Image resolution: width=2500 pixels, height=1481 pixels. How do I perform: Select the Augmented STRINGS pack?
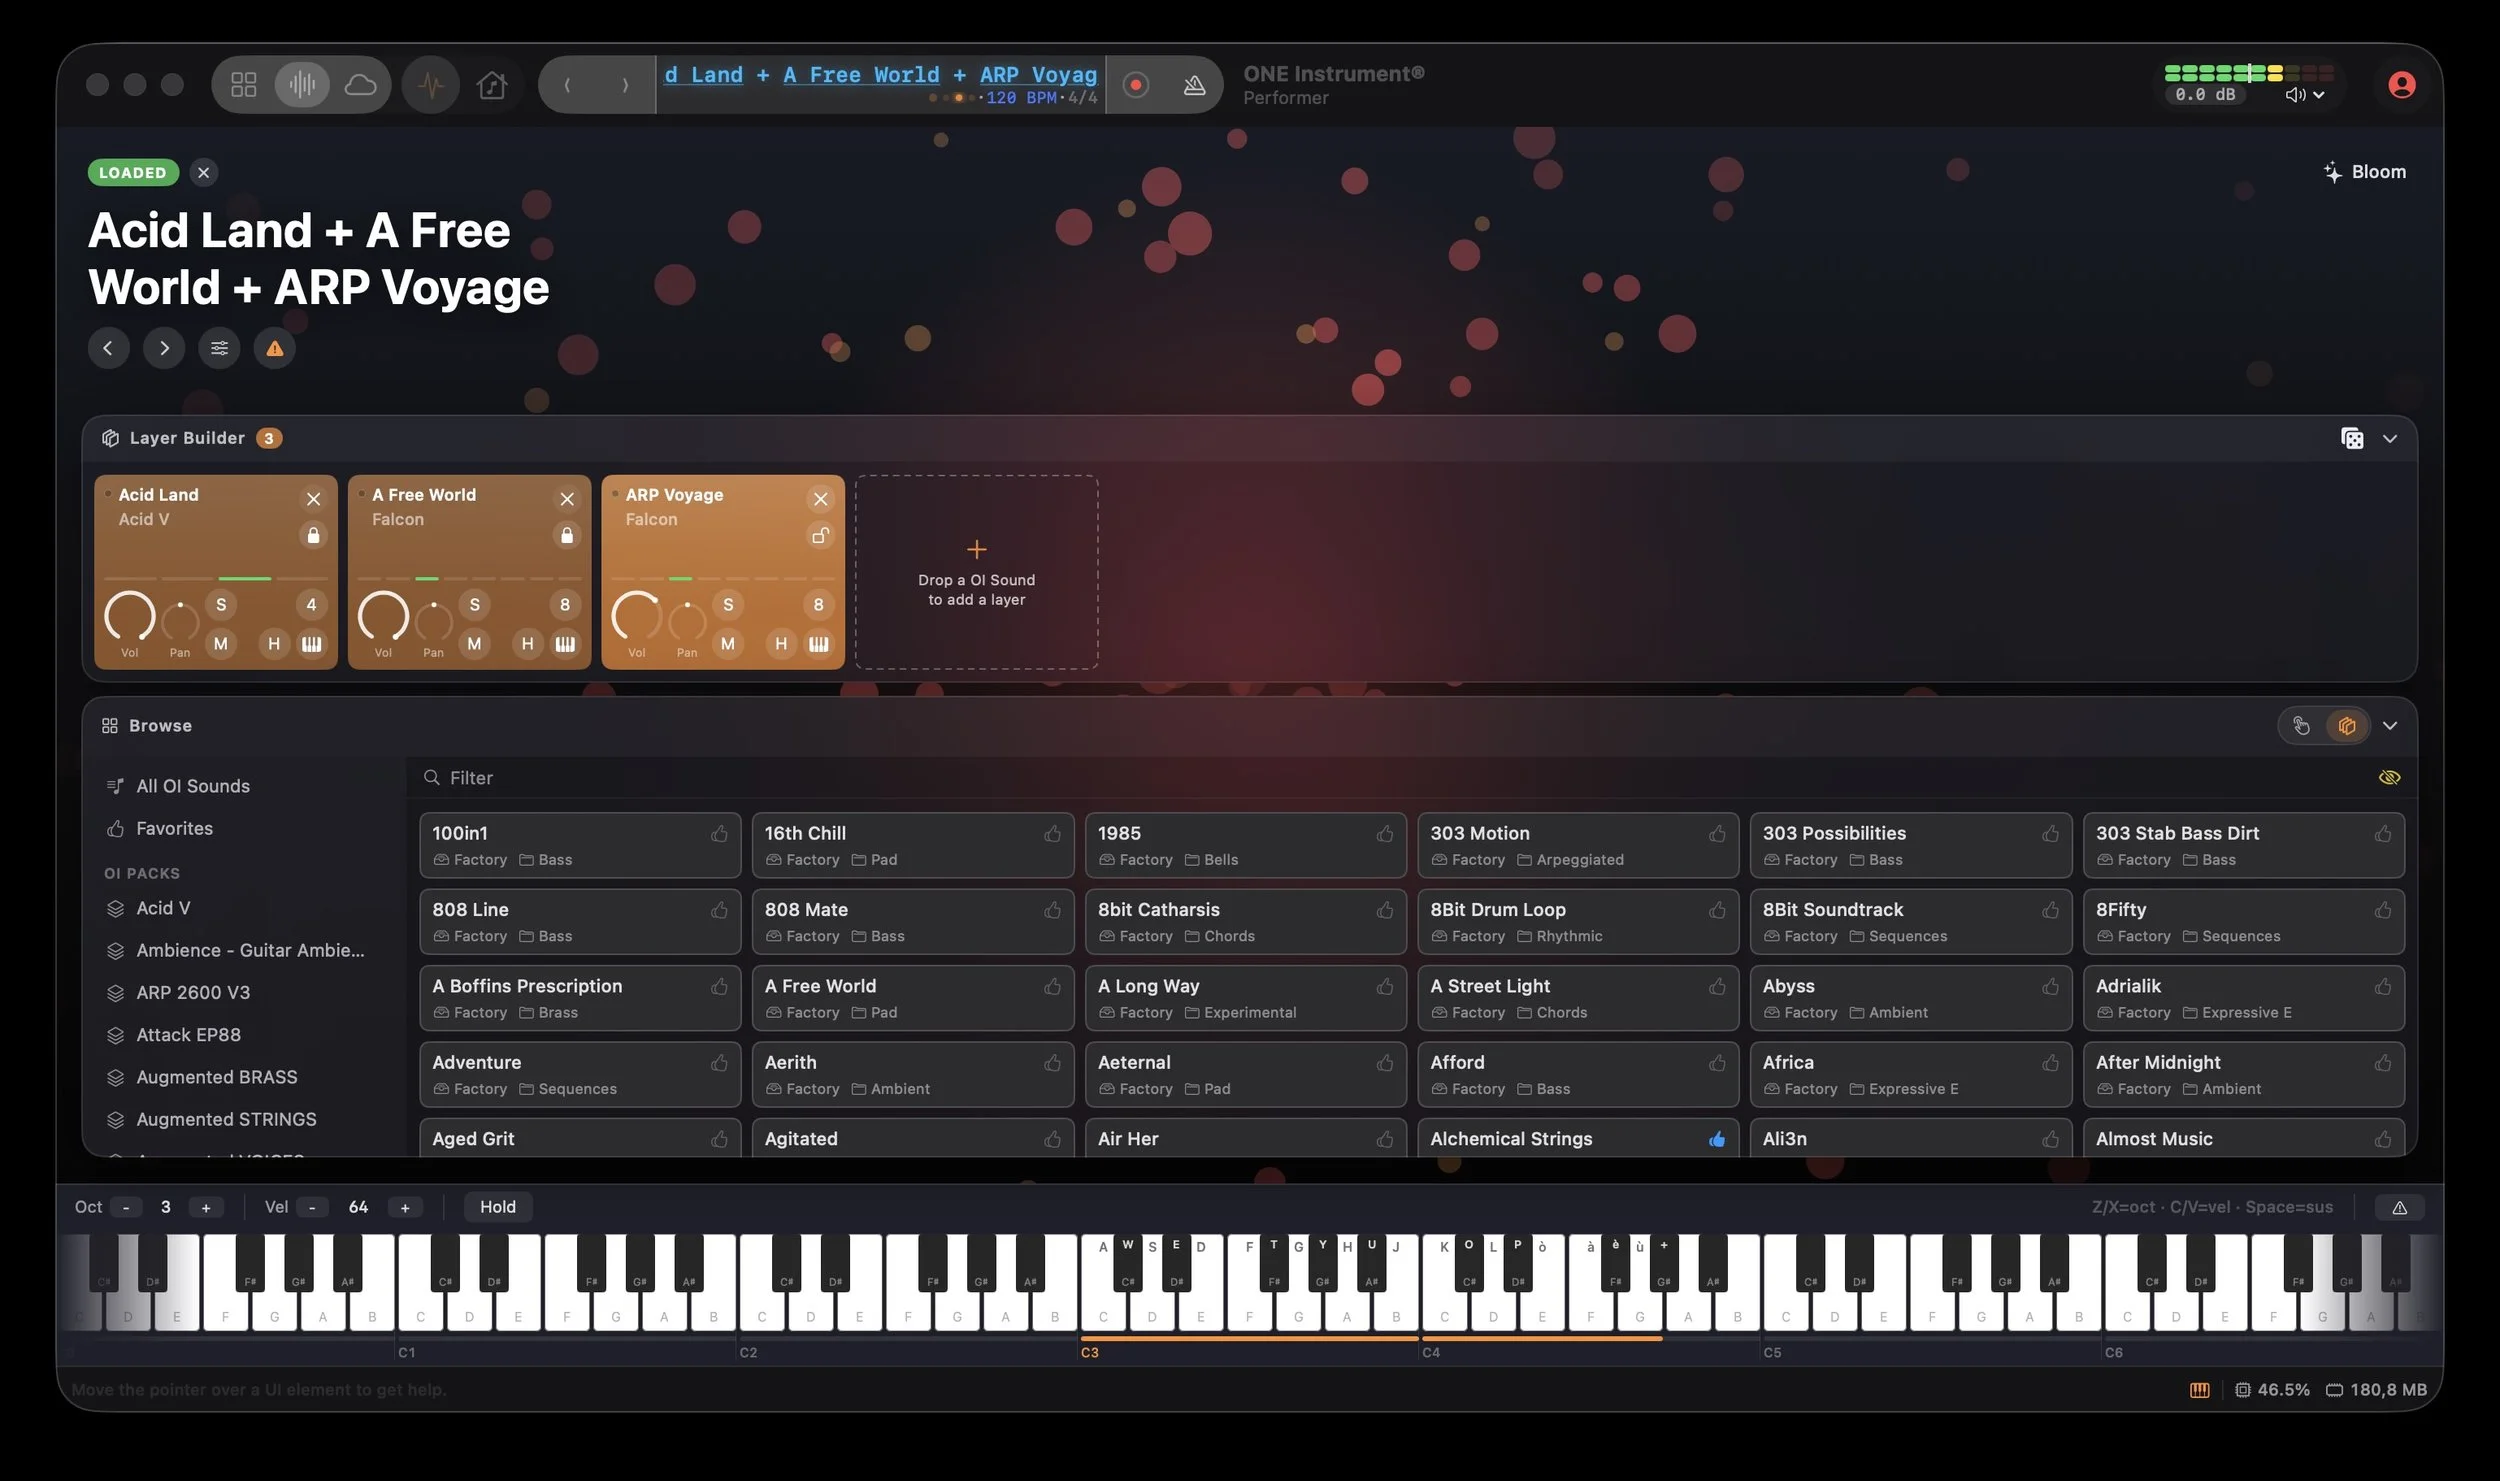(226, 1119)
